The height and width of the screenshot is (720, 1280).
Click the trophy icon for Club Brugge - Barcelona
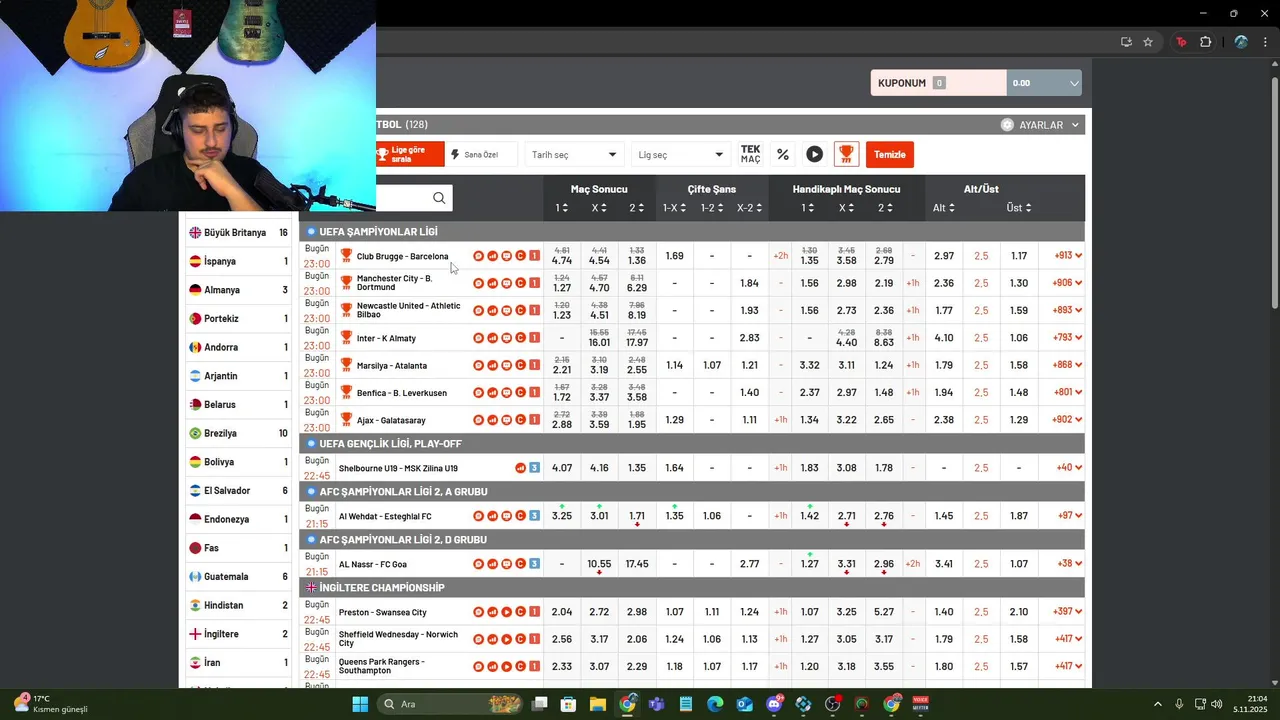pyautogui.click(x=346, y=256)
